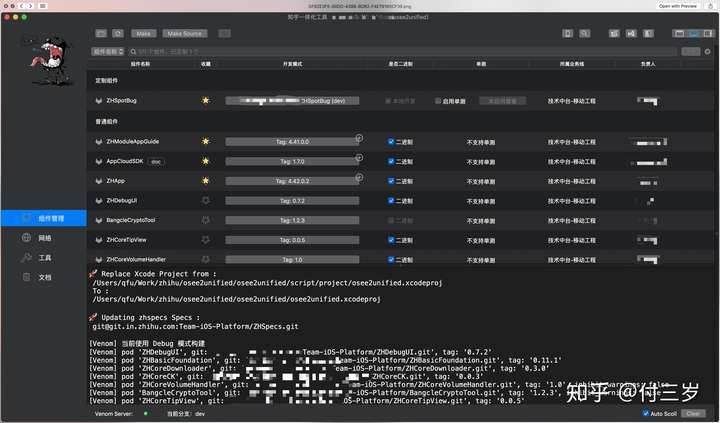Unfavorite ZHSpotBug with its yellow star

pos(205,100)
